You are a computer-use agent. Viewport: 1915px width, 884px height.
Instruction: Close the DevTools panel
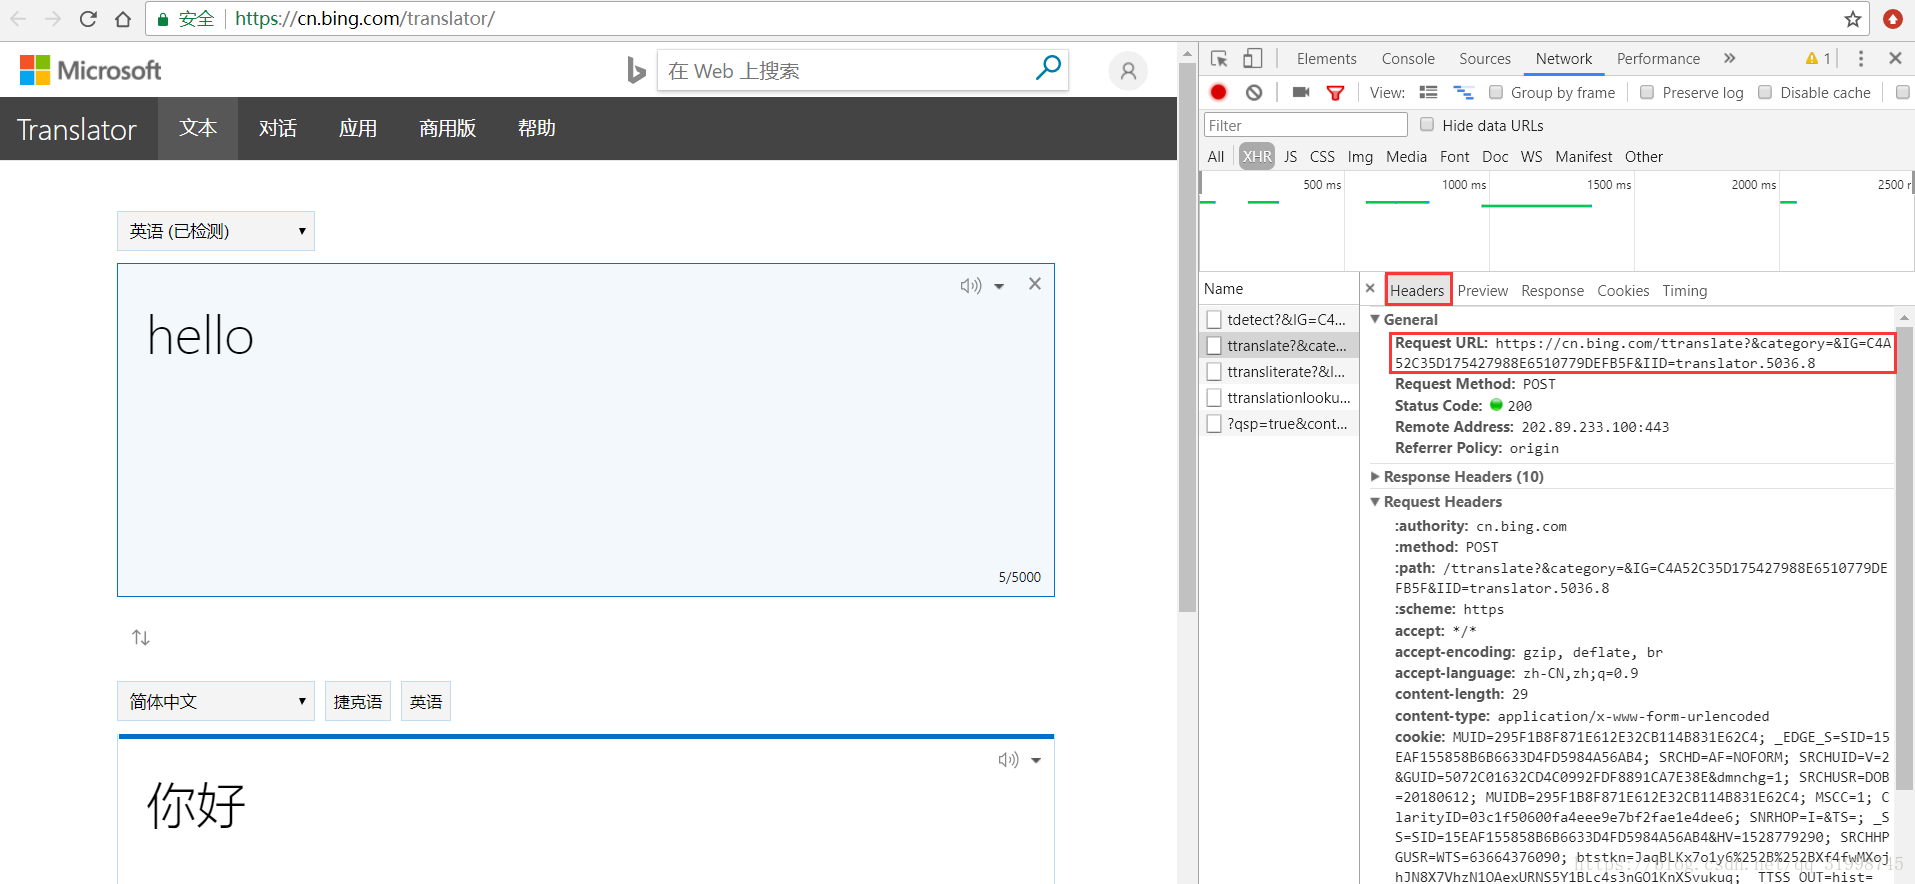coord(1895,58)
